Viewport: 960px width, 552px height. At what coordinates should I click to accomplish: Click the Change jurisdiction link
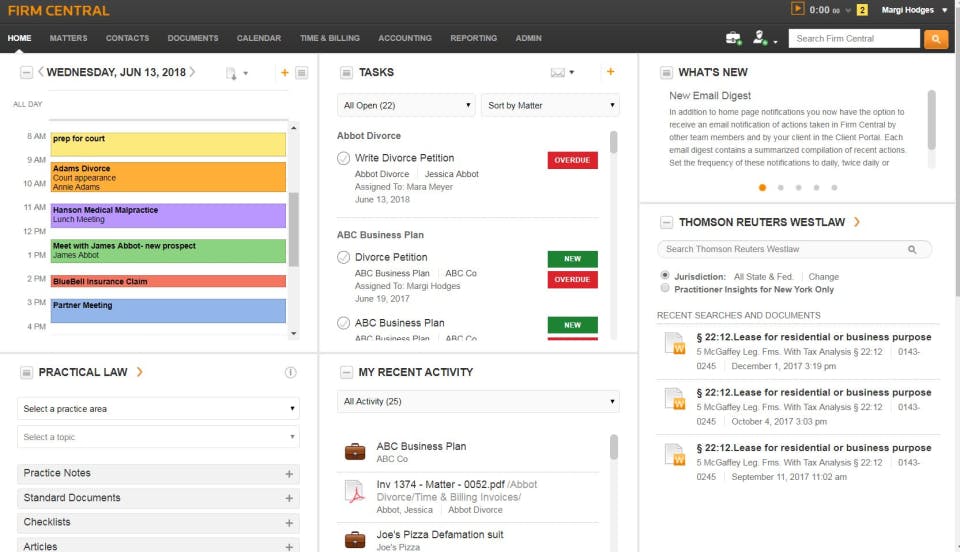(x=823, y=277)
